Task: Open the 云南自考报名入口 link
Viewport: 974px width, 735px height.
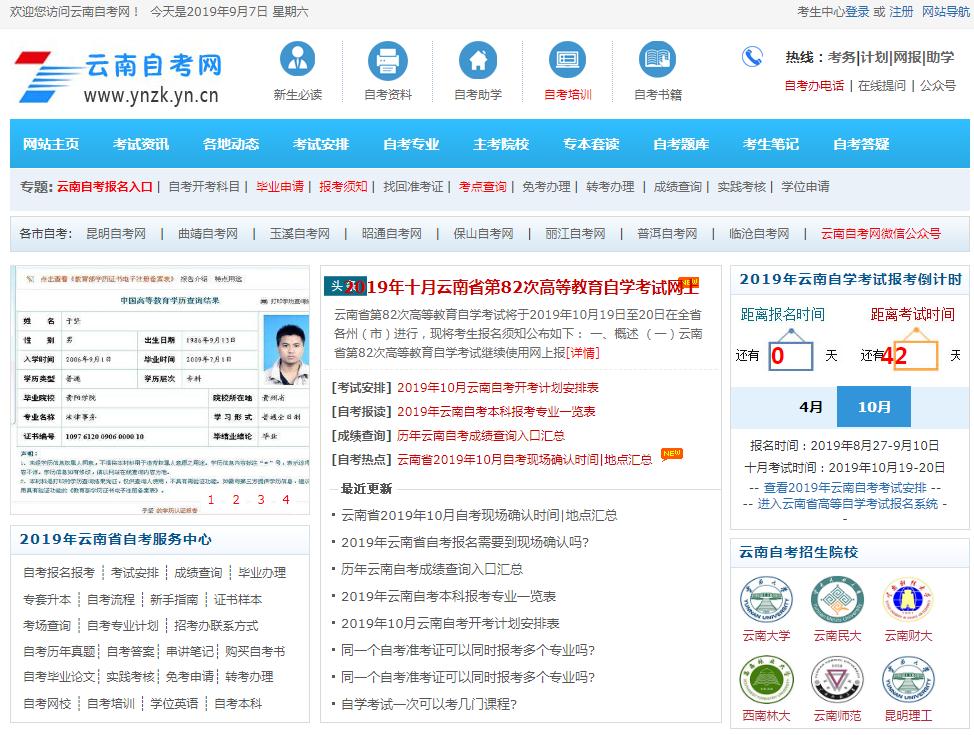Action: tap(104, 187)
